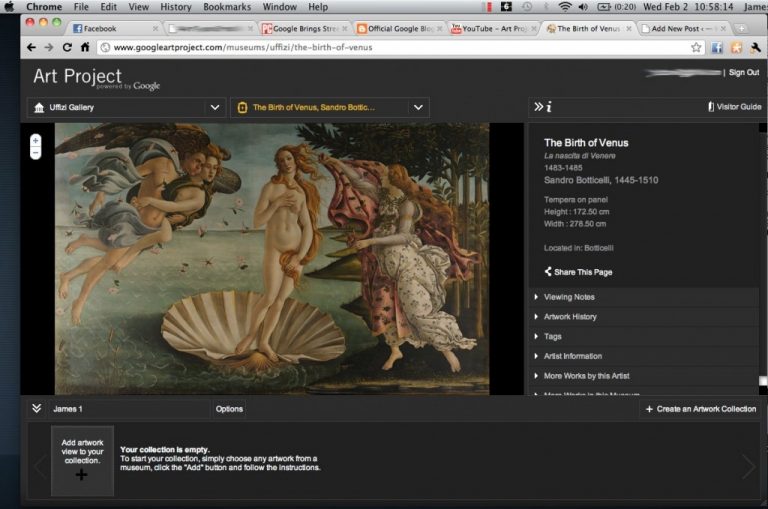Image resolution: width=768 pixels, height=509 pixels.
Task: Open the Edit menu
Action: coord(108,7)
